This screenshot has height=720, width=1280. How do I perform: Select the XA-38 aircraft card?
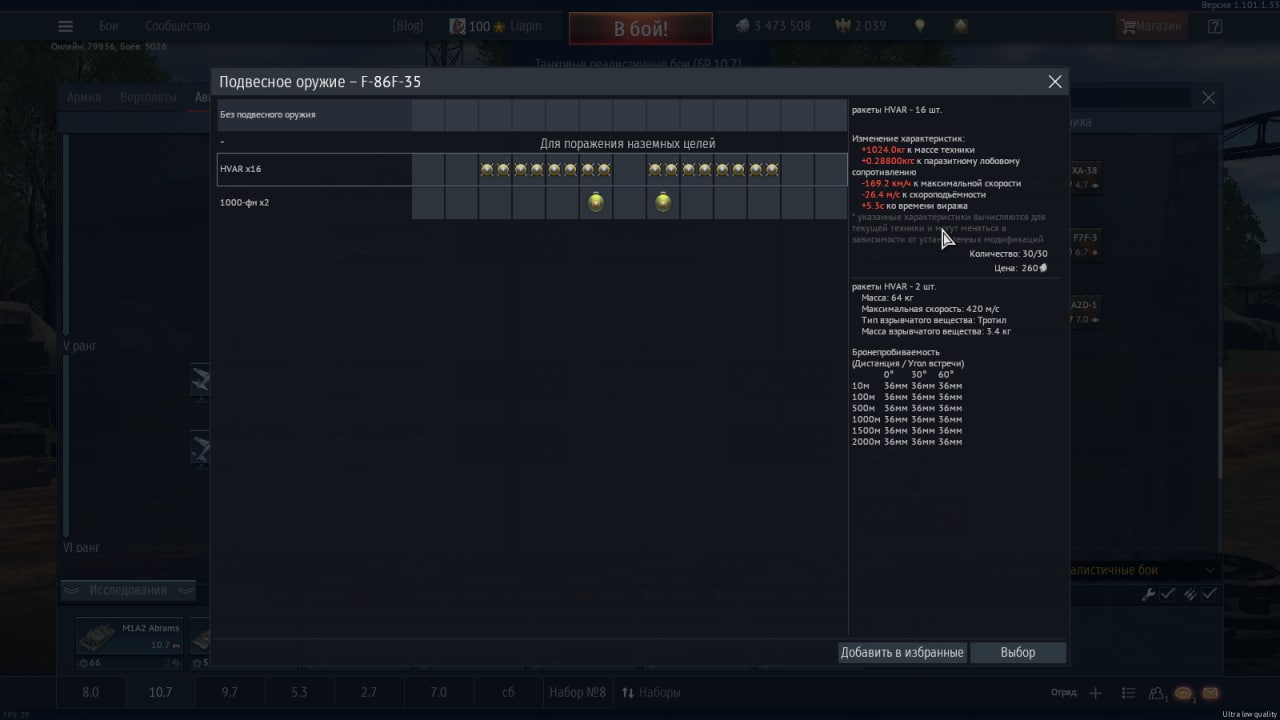(1085, 177)
